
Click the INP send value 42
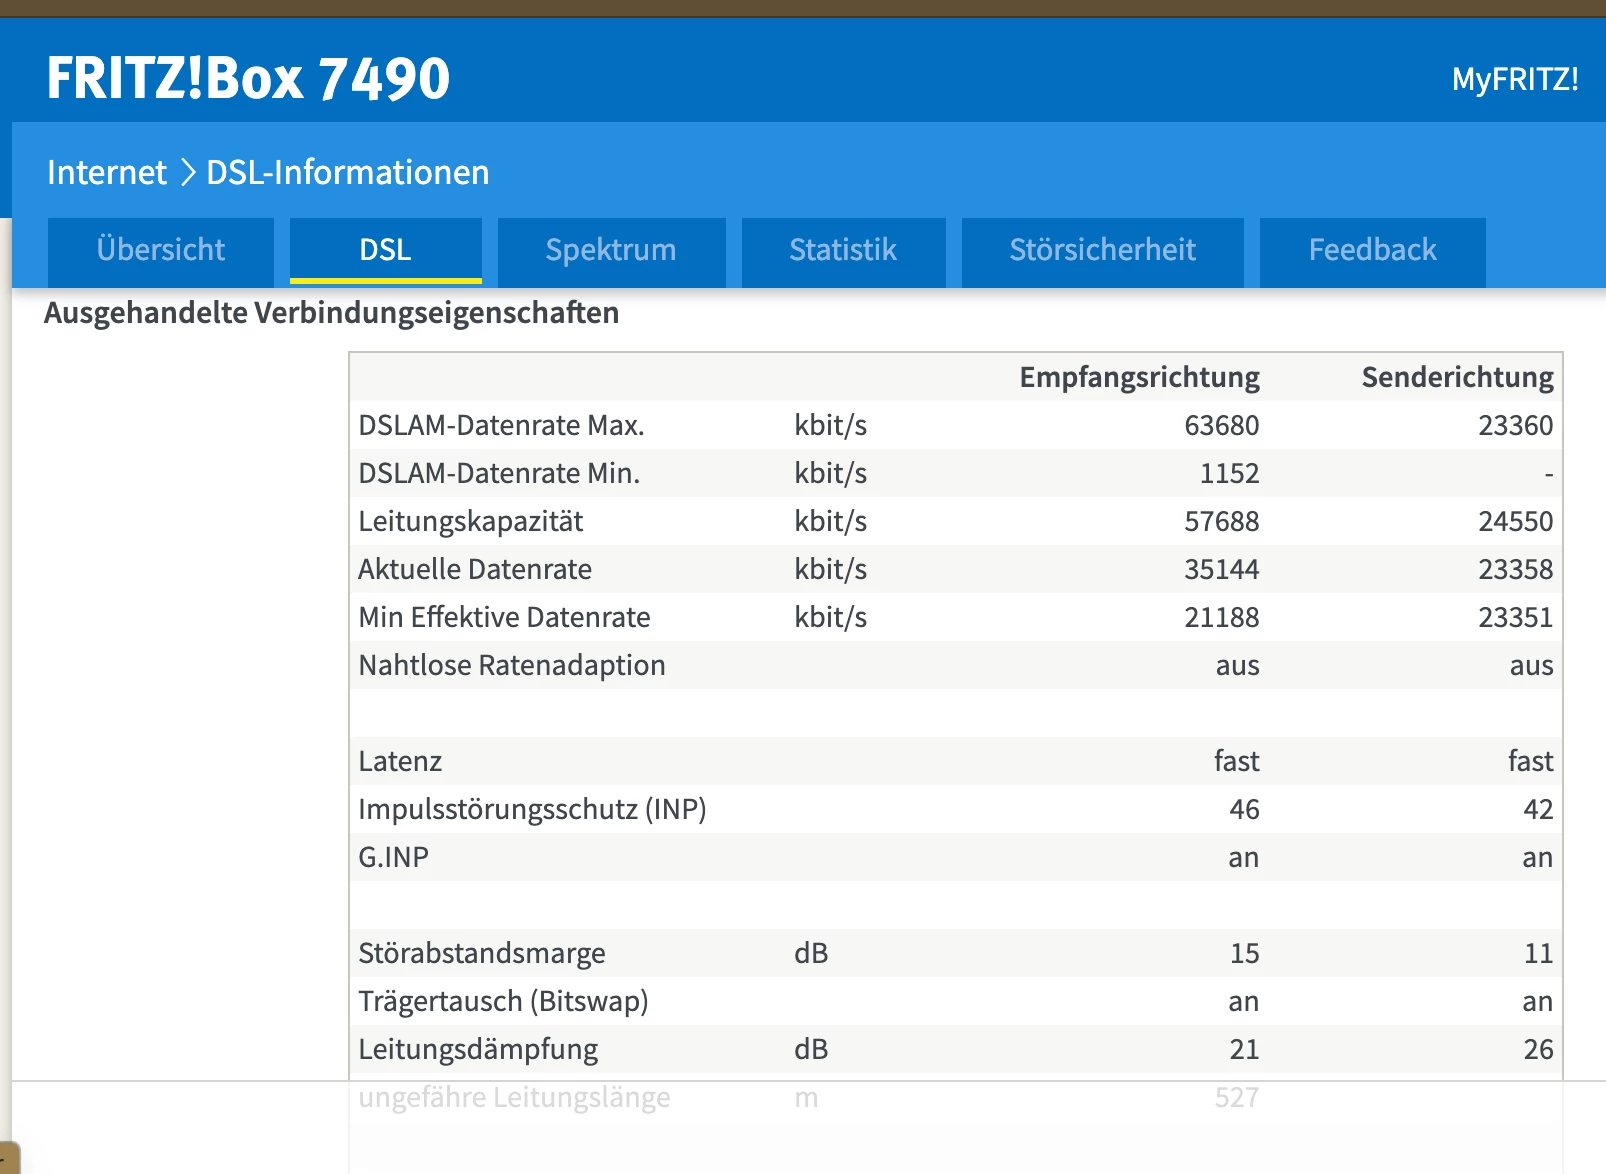1538,809
